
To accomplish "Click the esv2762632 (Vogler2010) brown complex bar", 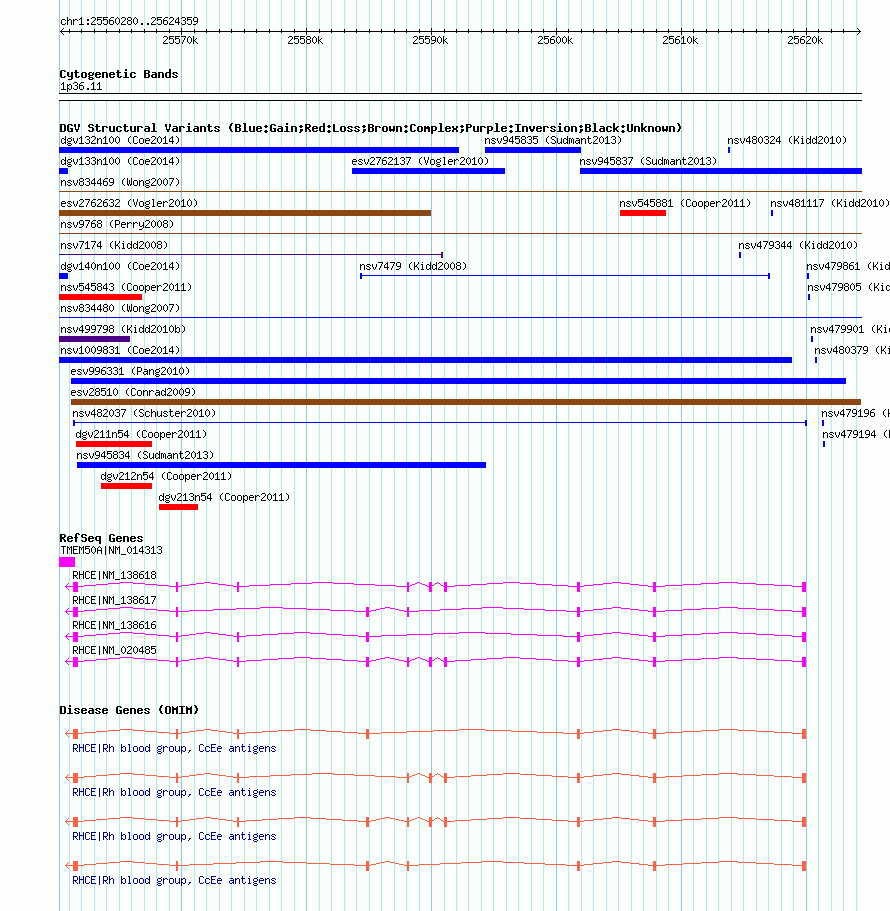I will point(245,213).
